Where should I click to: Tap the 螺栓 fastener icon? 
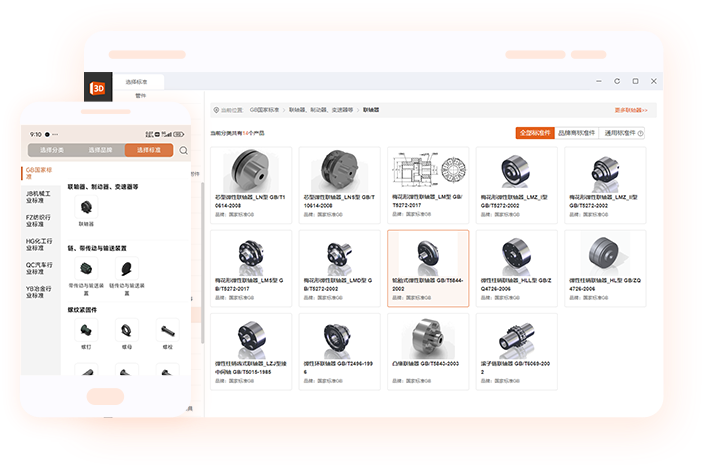point(167,330)
